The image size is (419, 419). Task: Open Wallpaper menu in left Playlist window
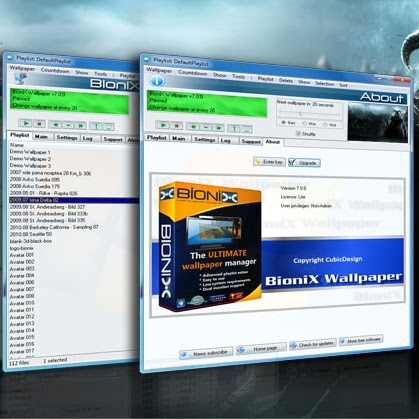click(22, 68)
